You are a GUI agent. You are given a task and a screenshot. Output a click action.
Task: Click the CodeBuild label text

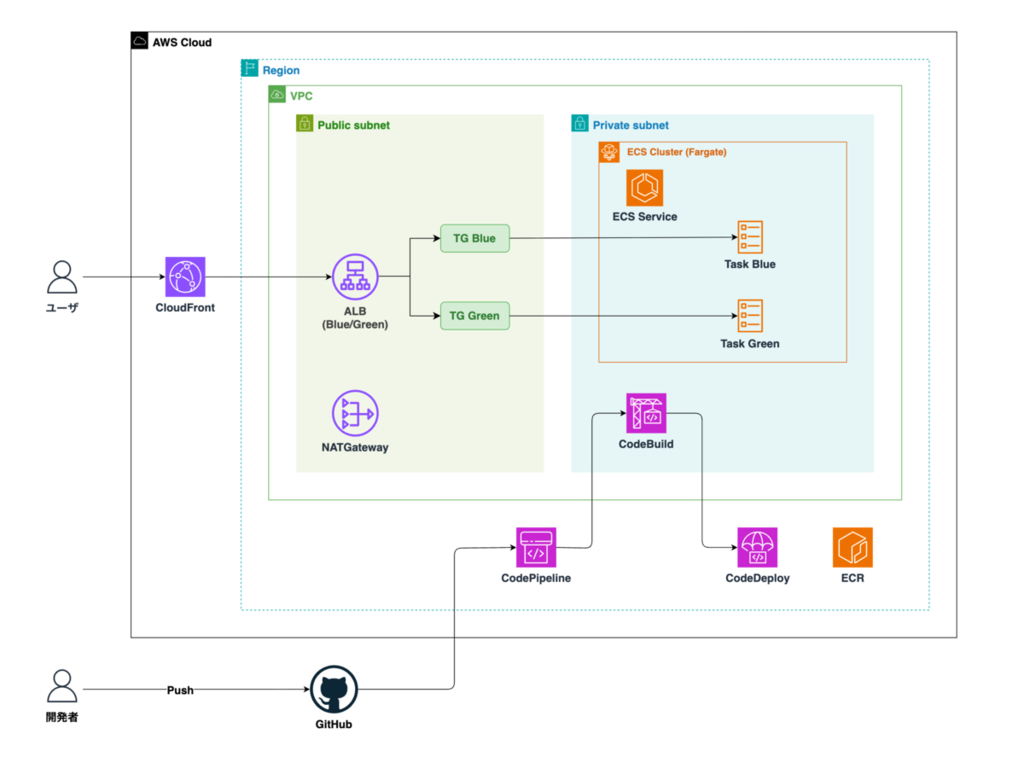coord(646,444)
